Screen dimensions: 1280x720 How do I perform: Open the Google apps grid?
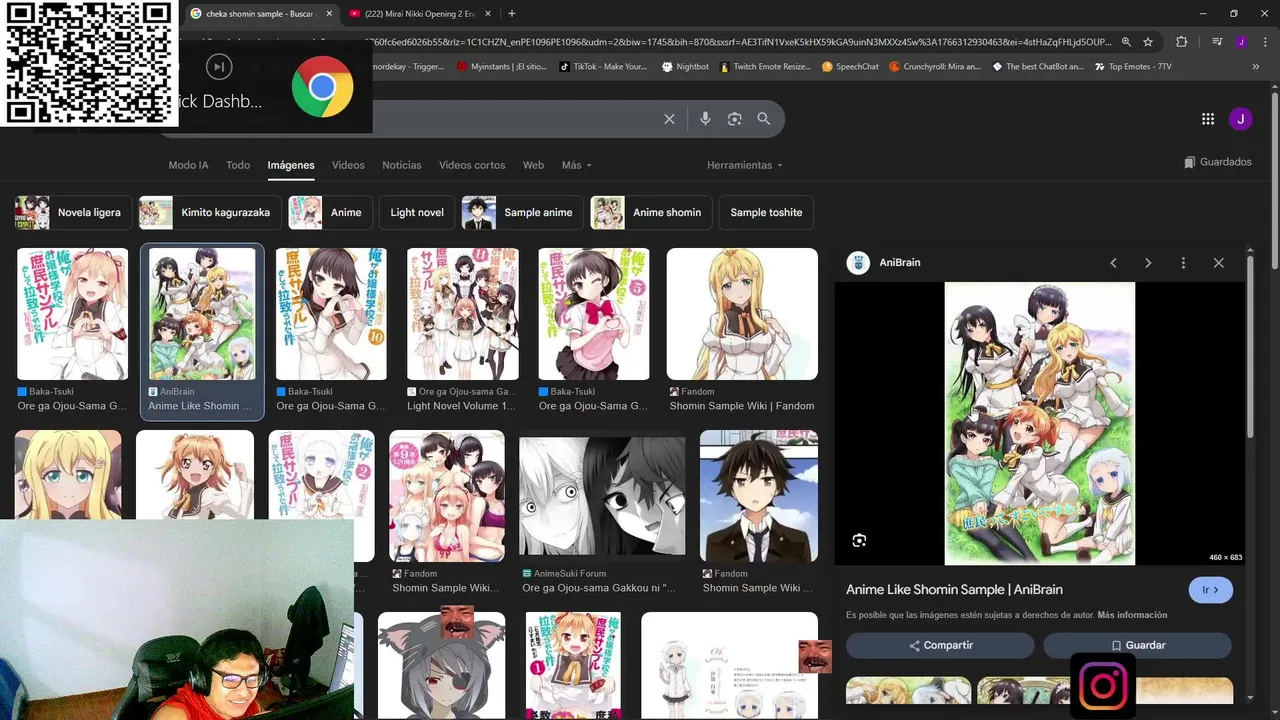1208,119
